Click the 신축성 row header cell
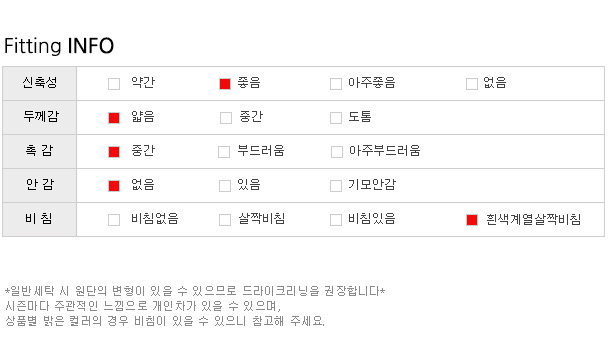Viewport: 608px width, 361px height. click(40, 83)
